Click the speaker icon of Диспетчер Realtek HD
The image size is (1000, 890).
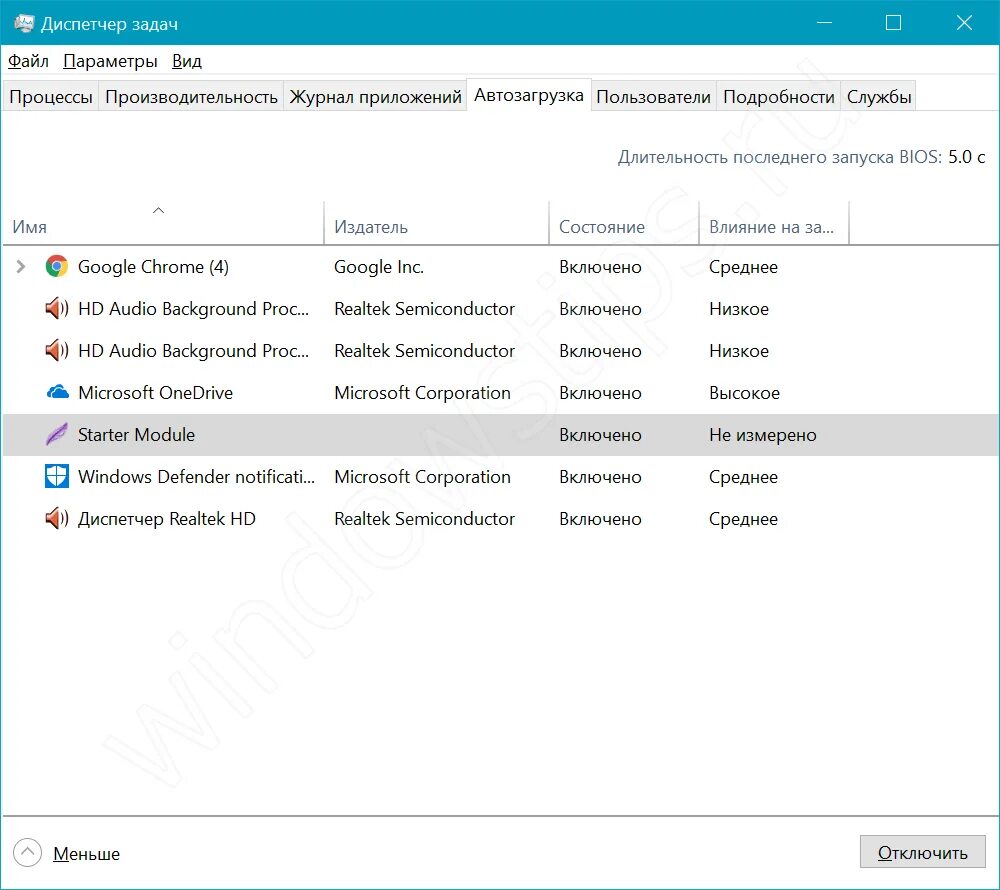pos(57,518)
